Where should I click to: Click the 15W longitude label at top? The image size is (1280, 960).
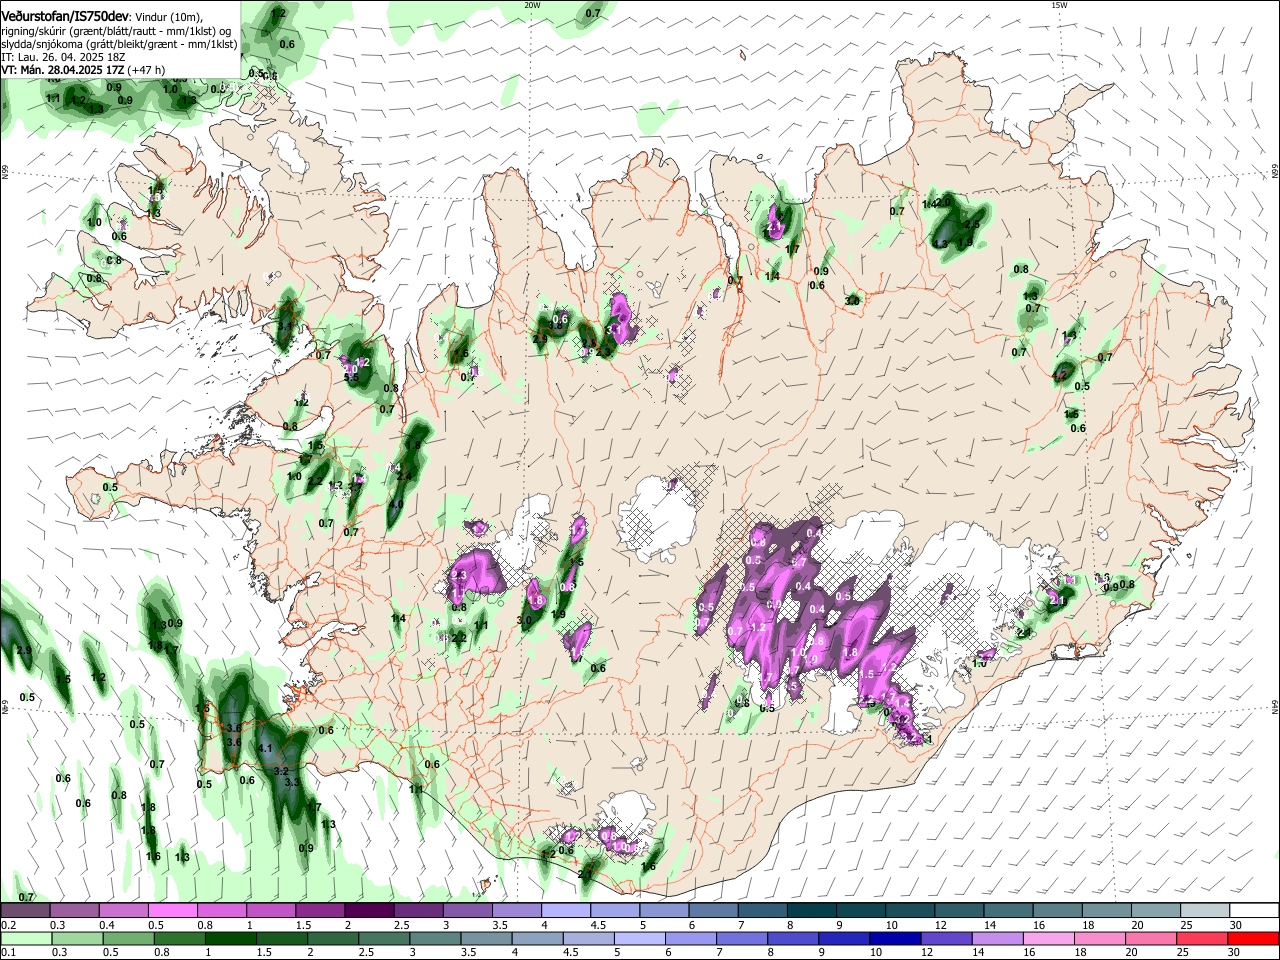coord(1059,5)
